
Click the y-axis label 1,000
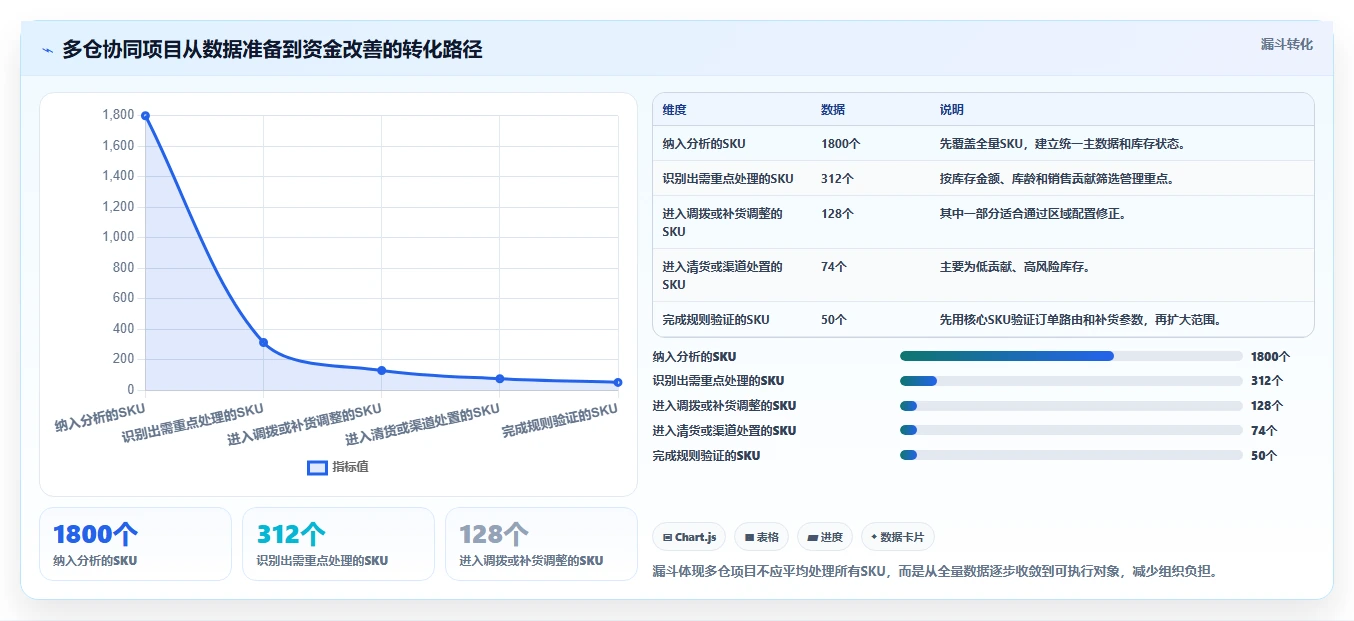118,237
